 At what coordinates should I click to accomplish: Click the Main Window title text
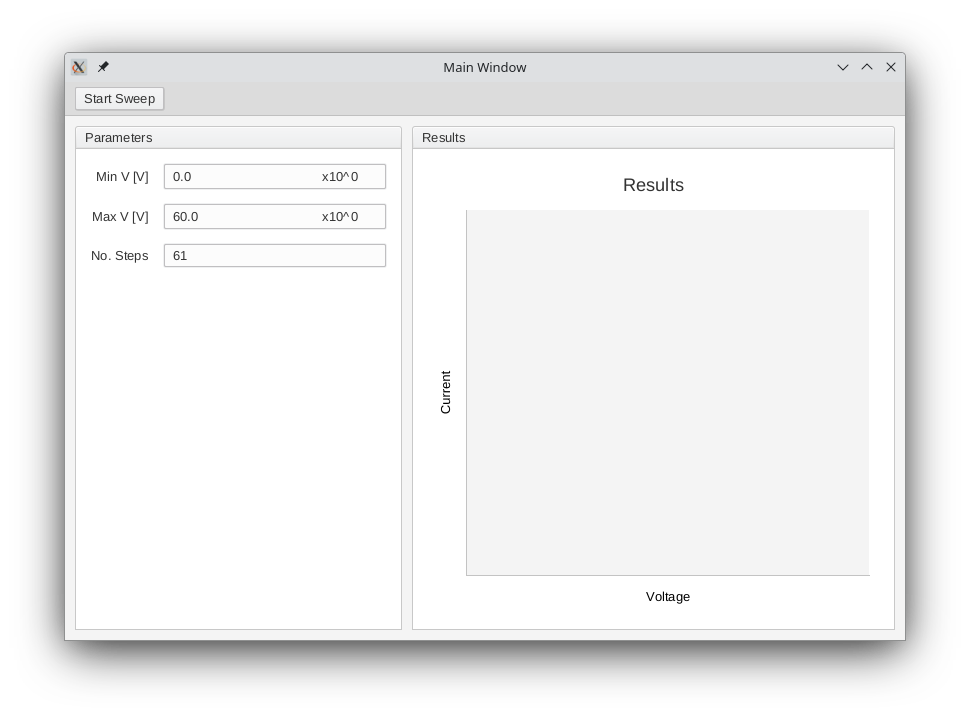click(484, 67)
